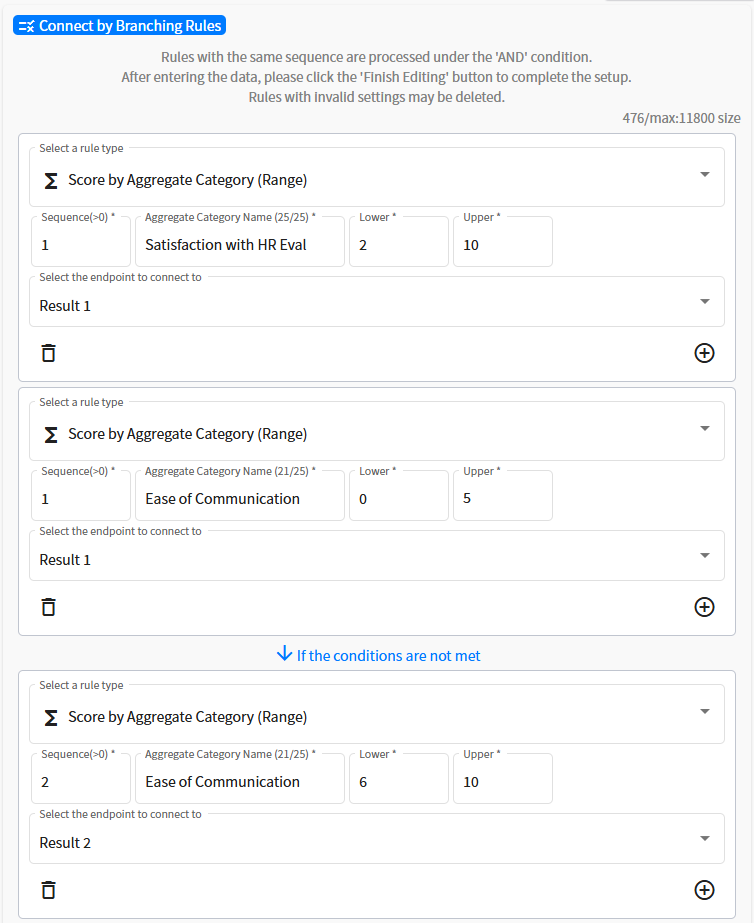Edit Upper field containing 5
Screen dimensions: 754x923
[503, 496]
